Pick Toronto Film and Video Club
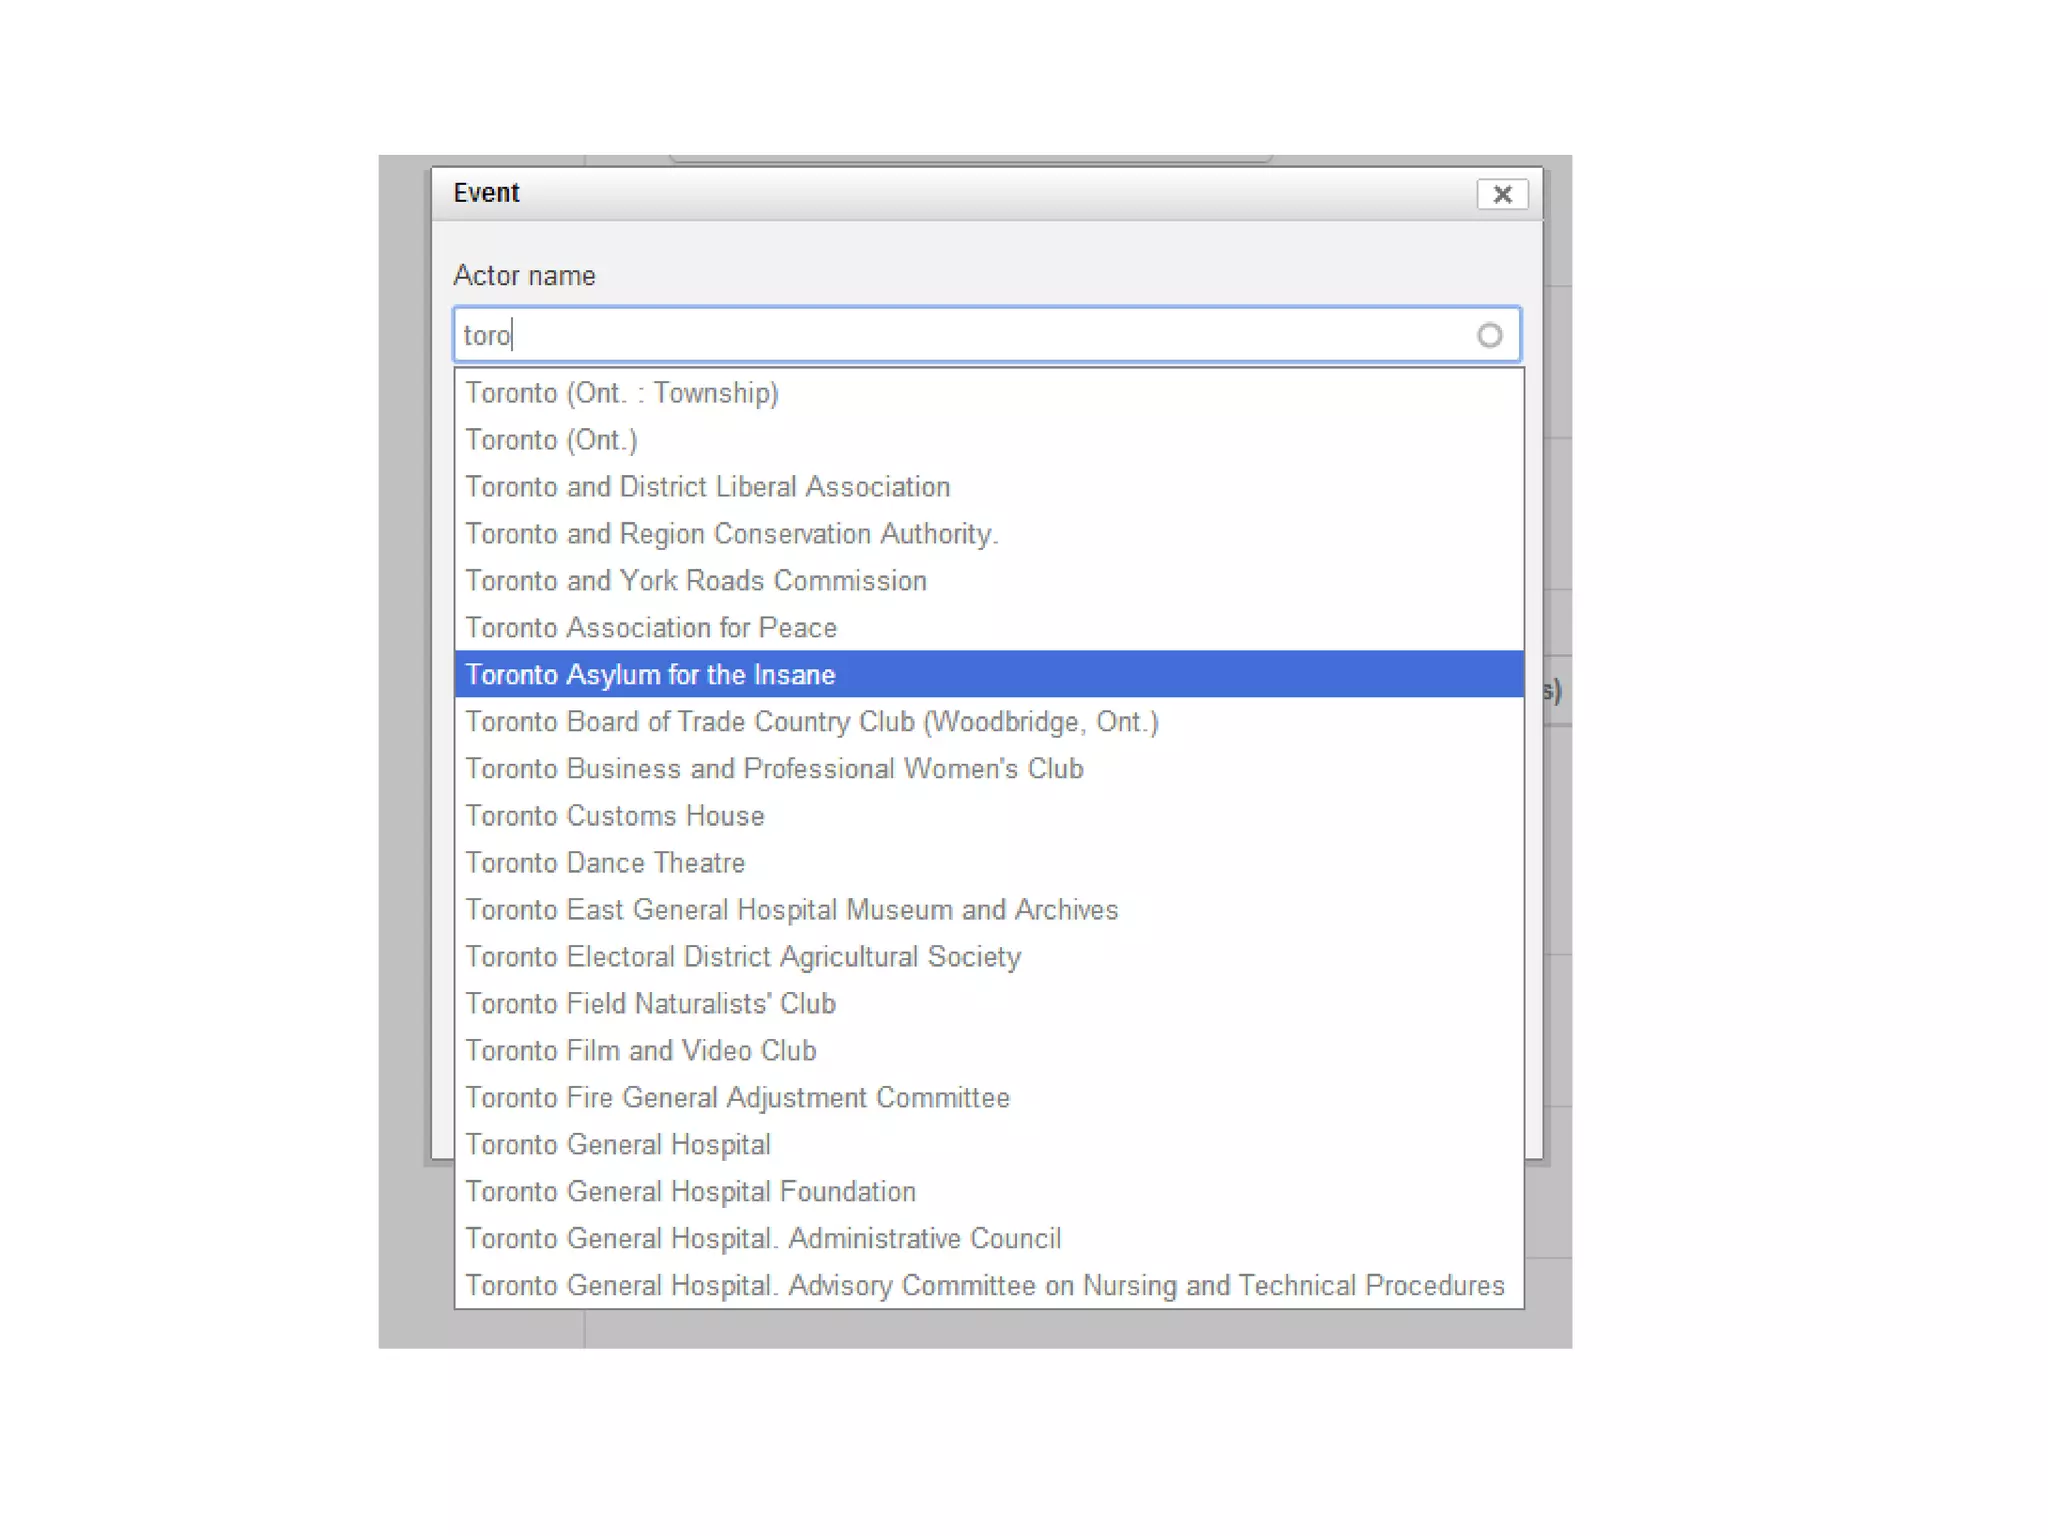2048x1536 pixels. point(640,1051)
